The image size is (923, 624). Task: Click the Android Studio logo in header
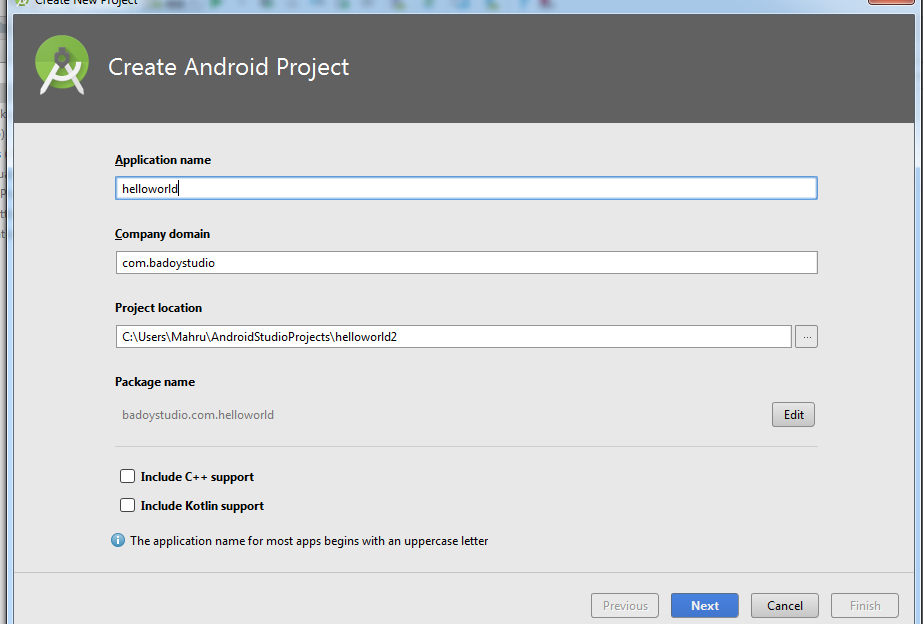click(x=62, y=66)
